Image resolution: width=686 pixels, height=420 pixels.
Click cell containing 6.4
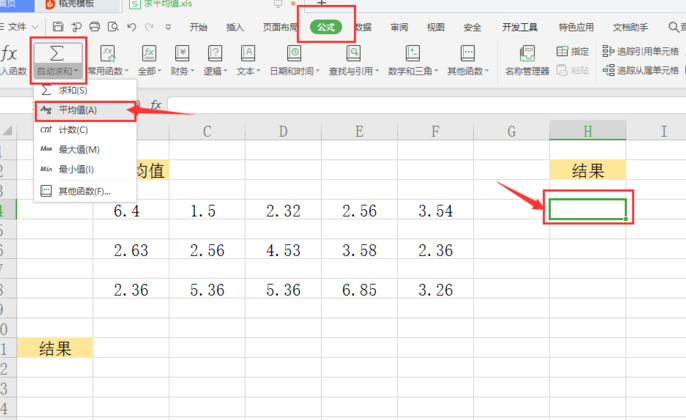(x=131, y=209)
